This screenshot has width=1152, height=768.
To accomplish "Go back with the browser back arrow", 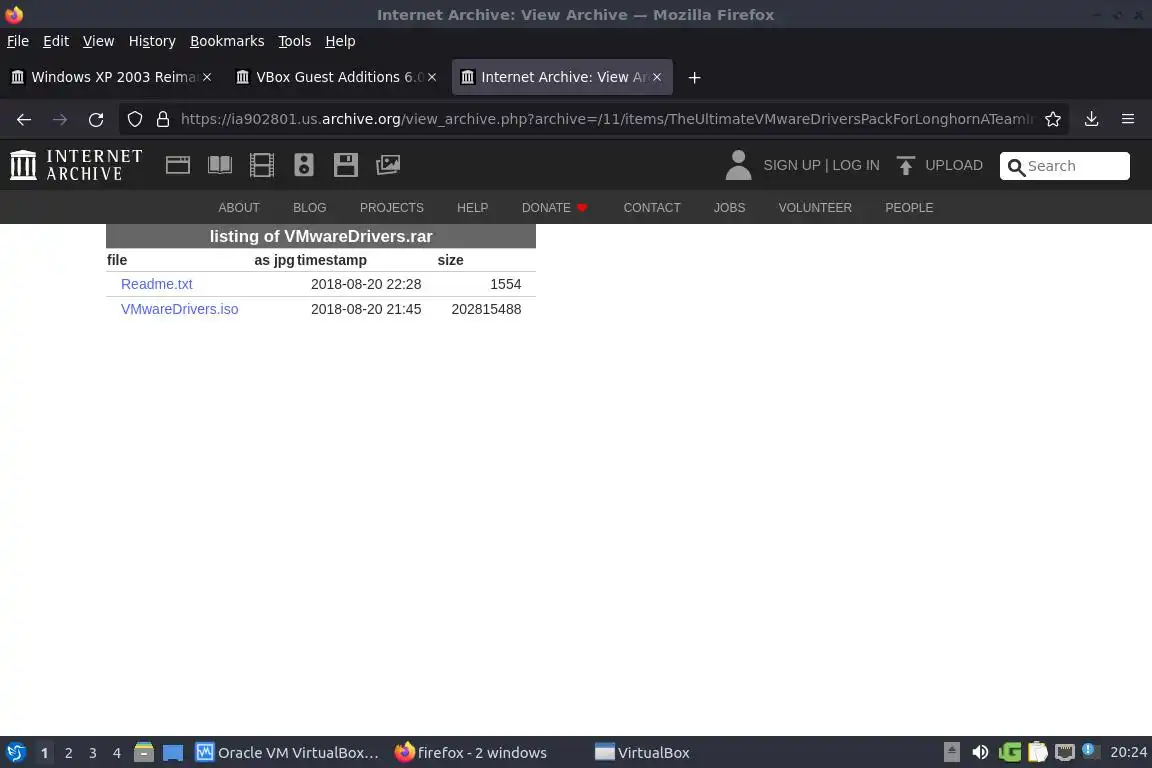I will coord(24,119).
